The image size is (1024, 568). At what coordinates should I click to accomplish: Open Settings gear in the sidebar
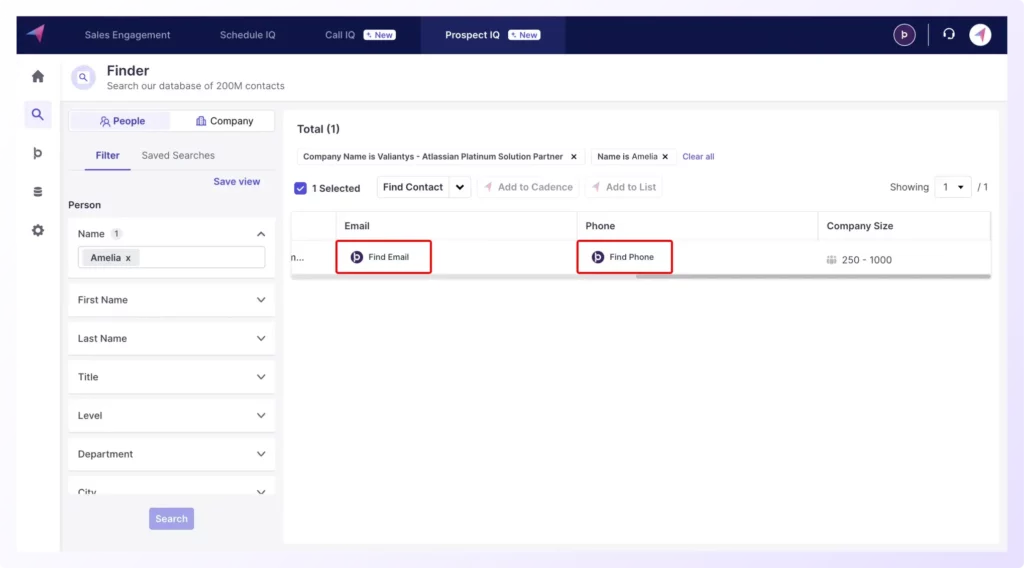[38, 230]
